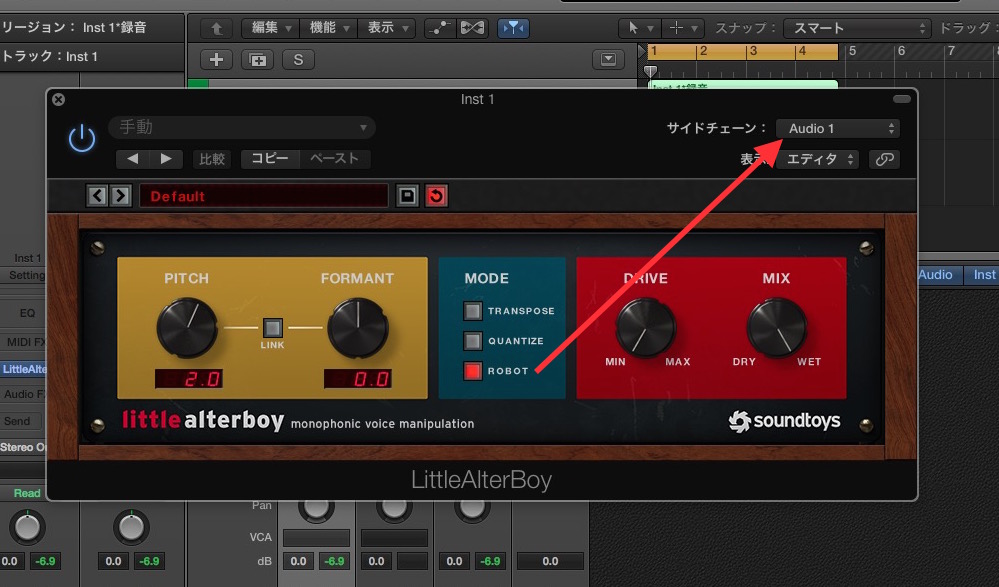Click the コピー copy button
The height and width of the screenshot is (587, 999).
point(270,158)
